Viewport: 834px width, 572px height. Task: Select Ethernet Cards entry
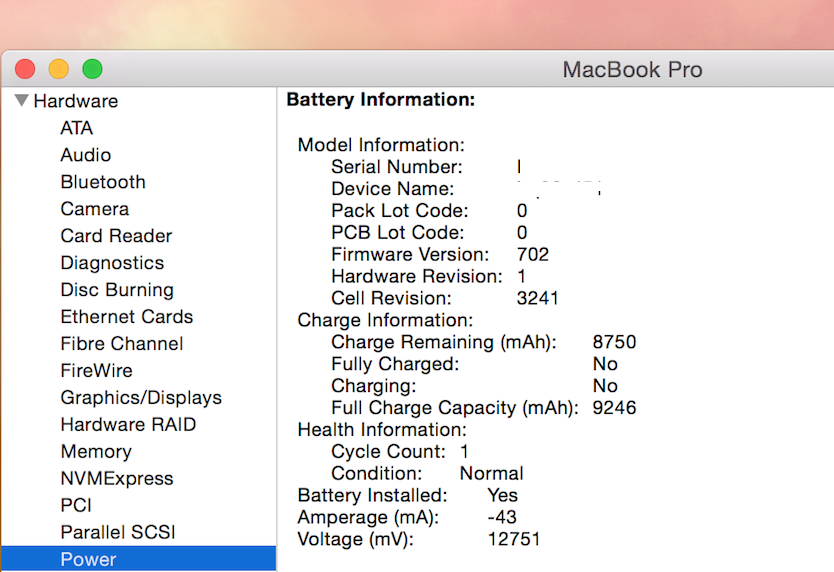pos(127,317)
